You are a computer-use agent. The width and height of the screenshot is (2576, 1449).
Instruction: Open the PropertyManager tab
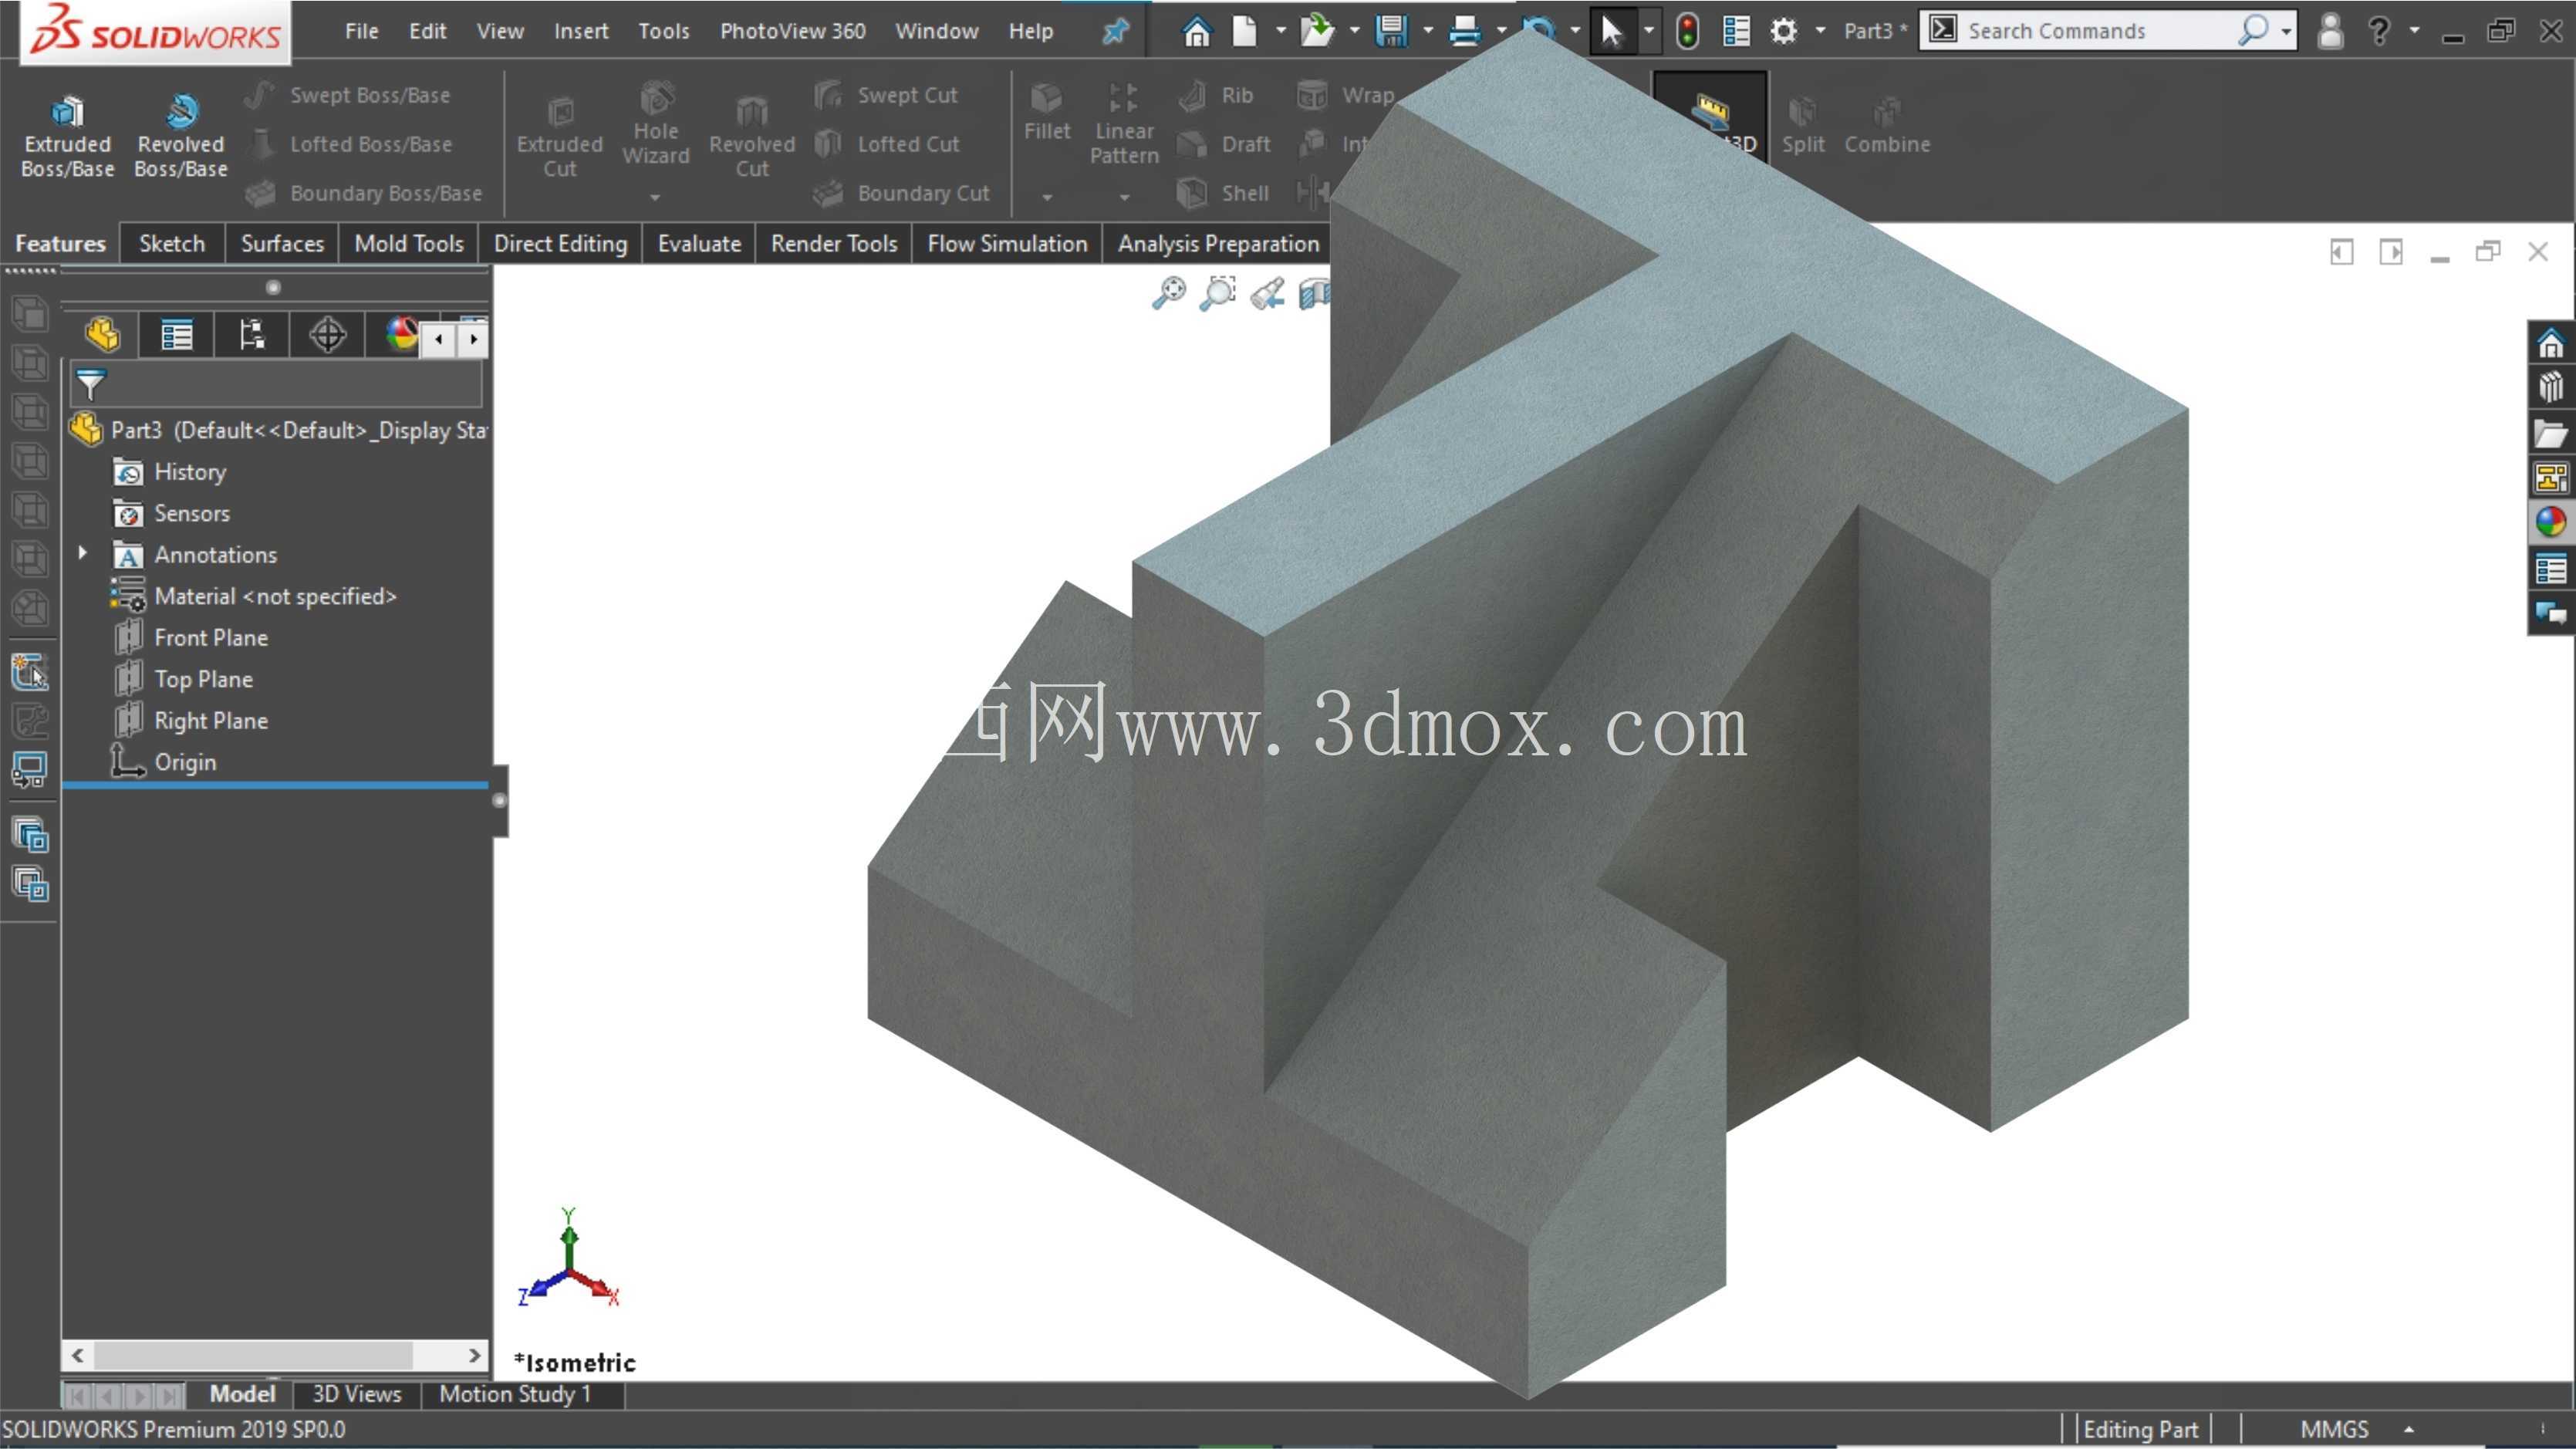(x=177, y=335)
